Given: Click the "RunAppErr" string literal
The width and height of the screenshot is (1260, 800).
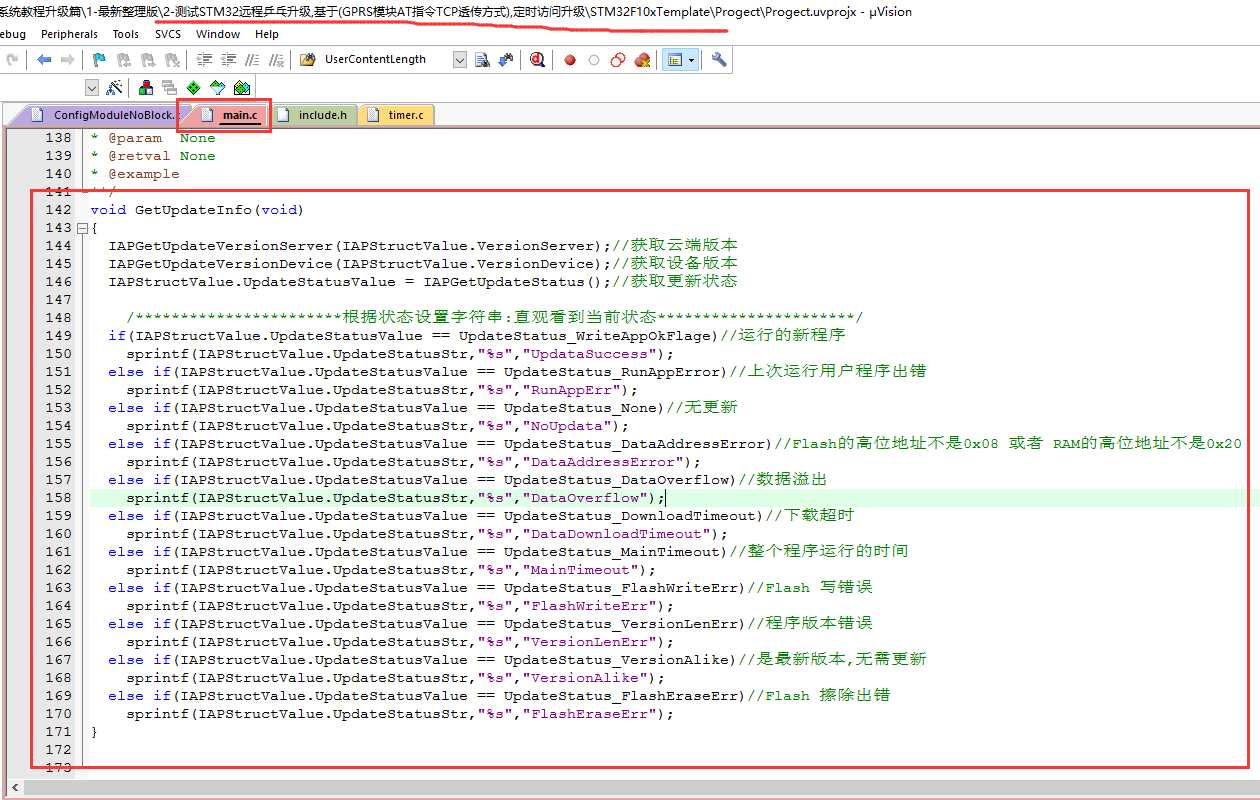Looking at the screenshot, I should [572, 390].
